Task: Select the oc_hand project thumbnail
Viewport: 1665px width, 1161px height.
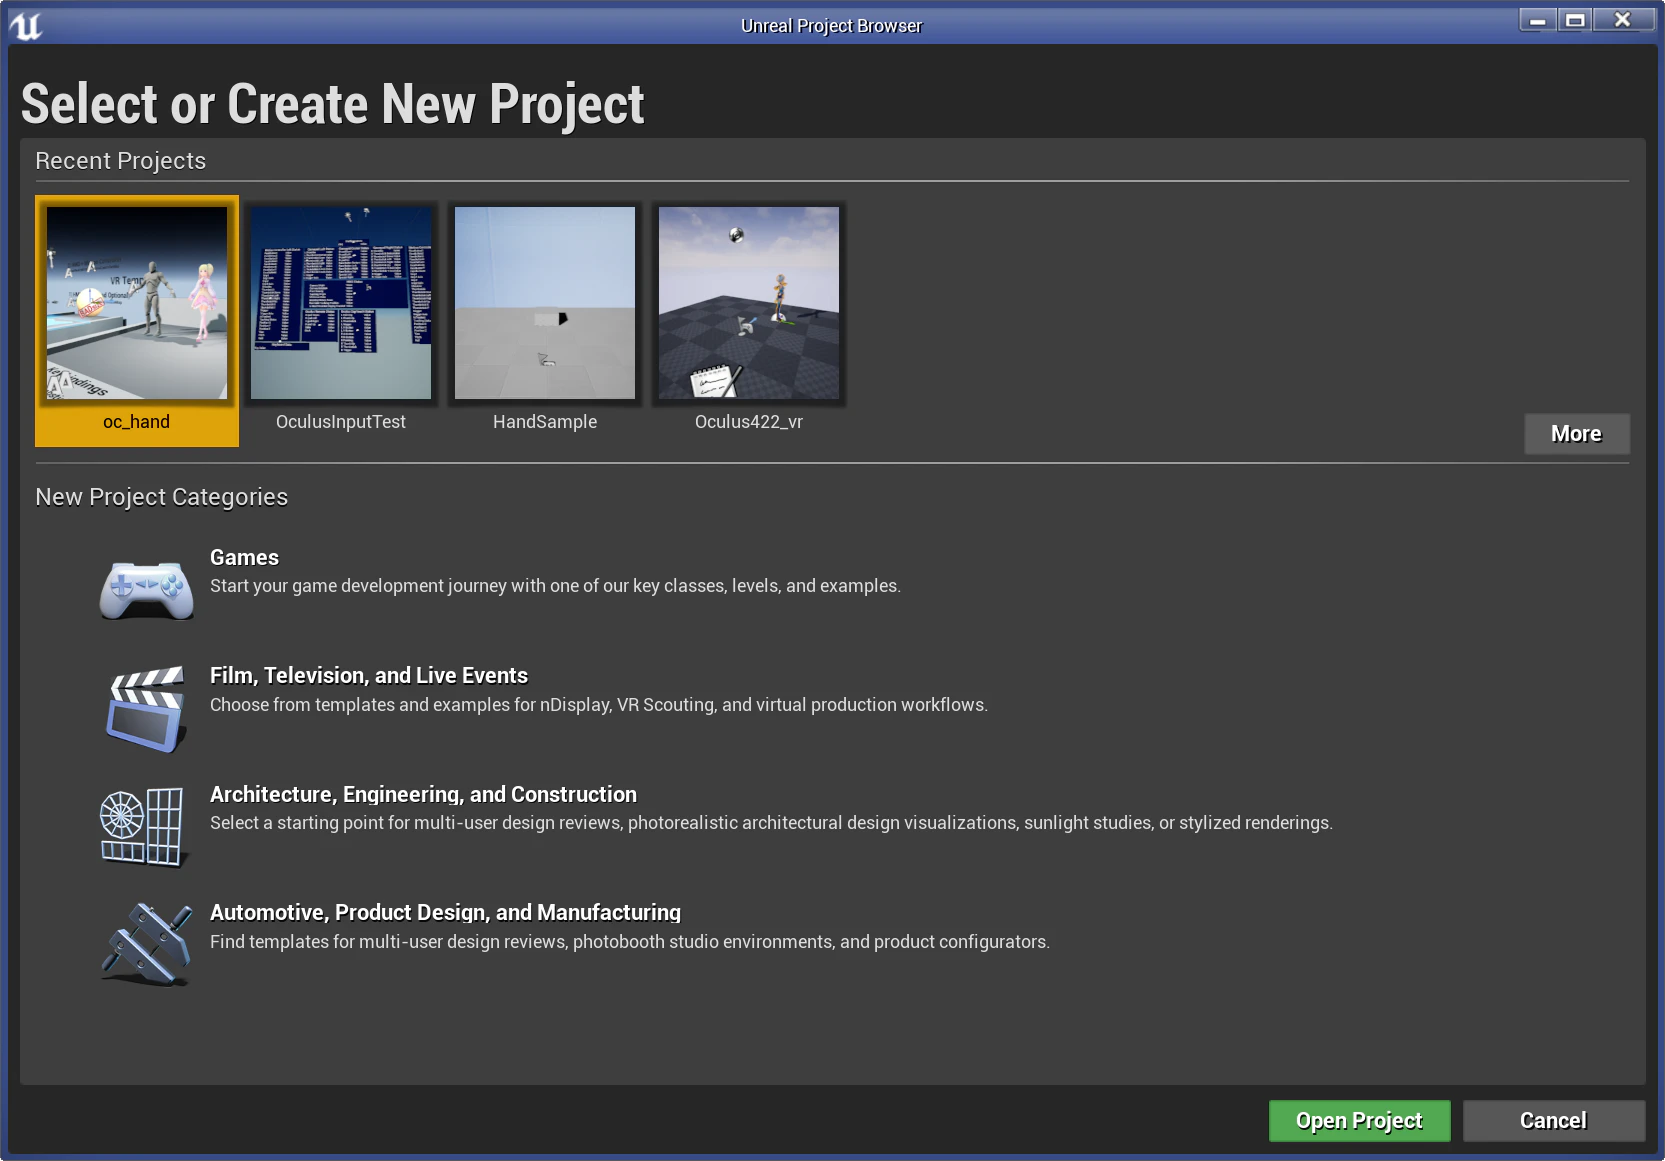Action: pyautogui.click(x=137, y=303)
